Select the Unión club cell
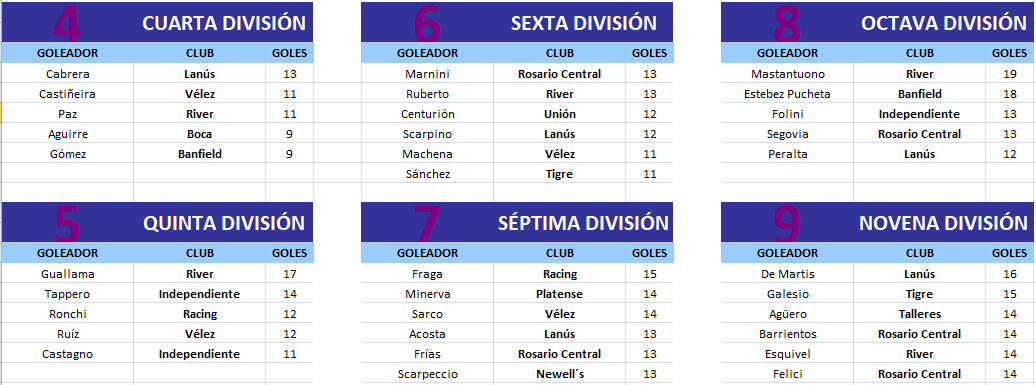Screen dimensions: 1036x385 [x=560, y=114]
